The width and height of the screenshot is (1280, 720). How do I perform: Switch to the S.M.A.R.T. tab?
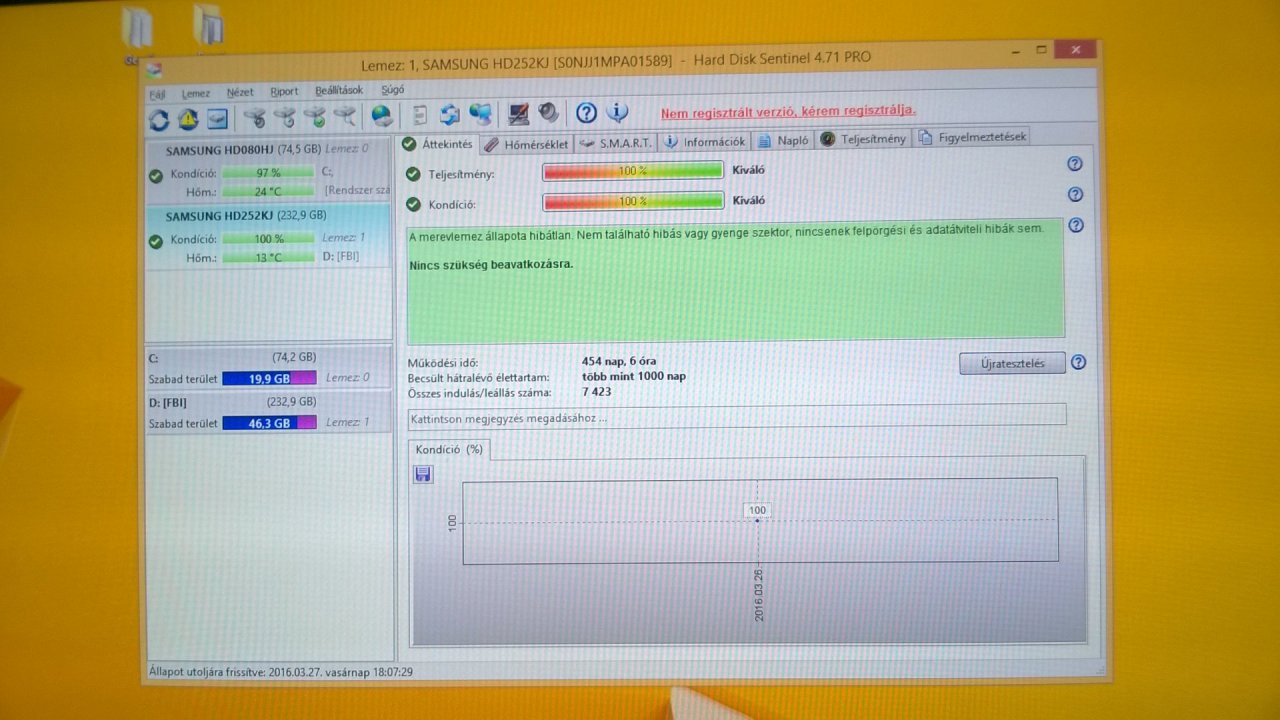(615, 143)
